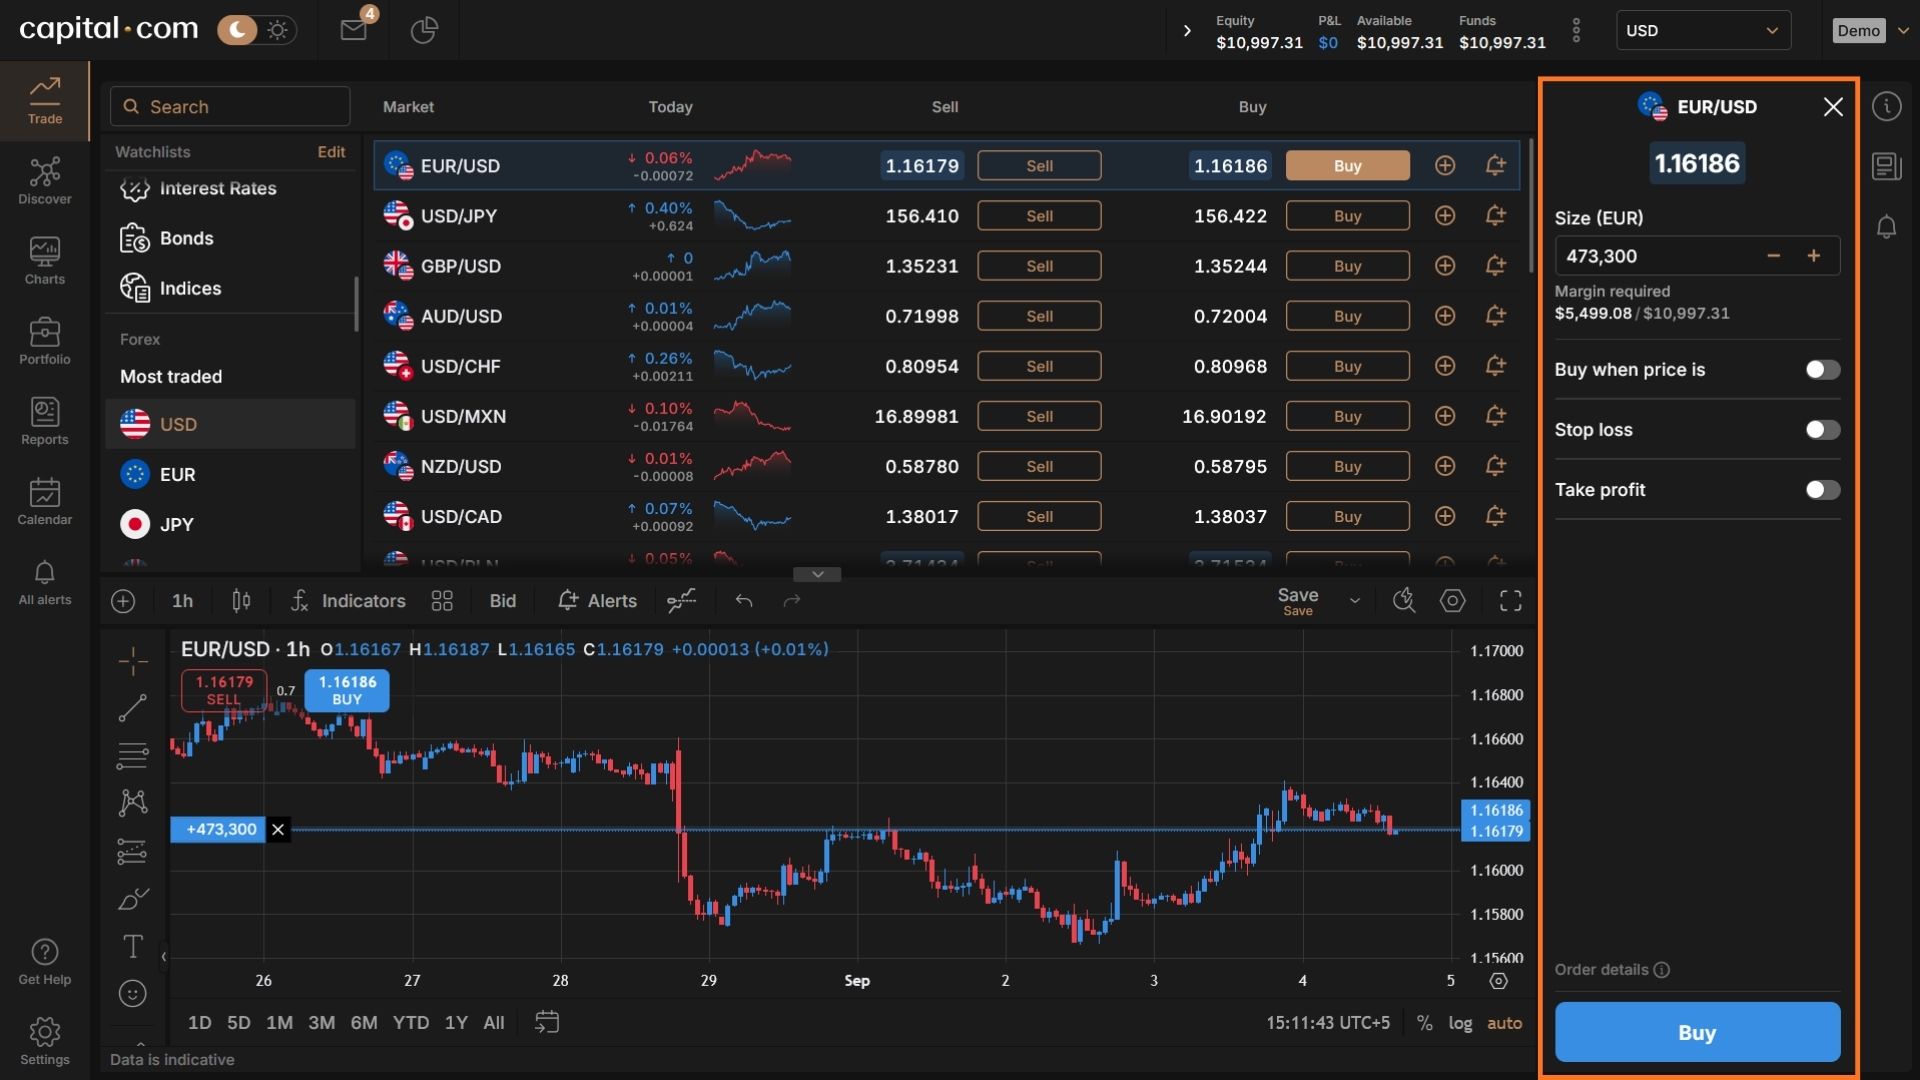Switch Bid price type on chart
Viewport: 1920px width, 1080px height.
tap(503, 601)
